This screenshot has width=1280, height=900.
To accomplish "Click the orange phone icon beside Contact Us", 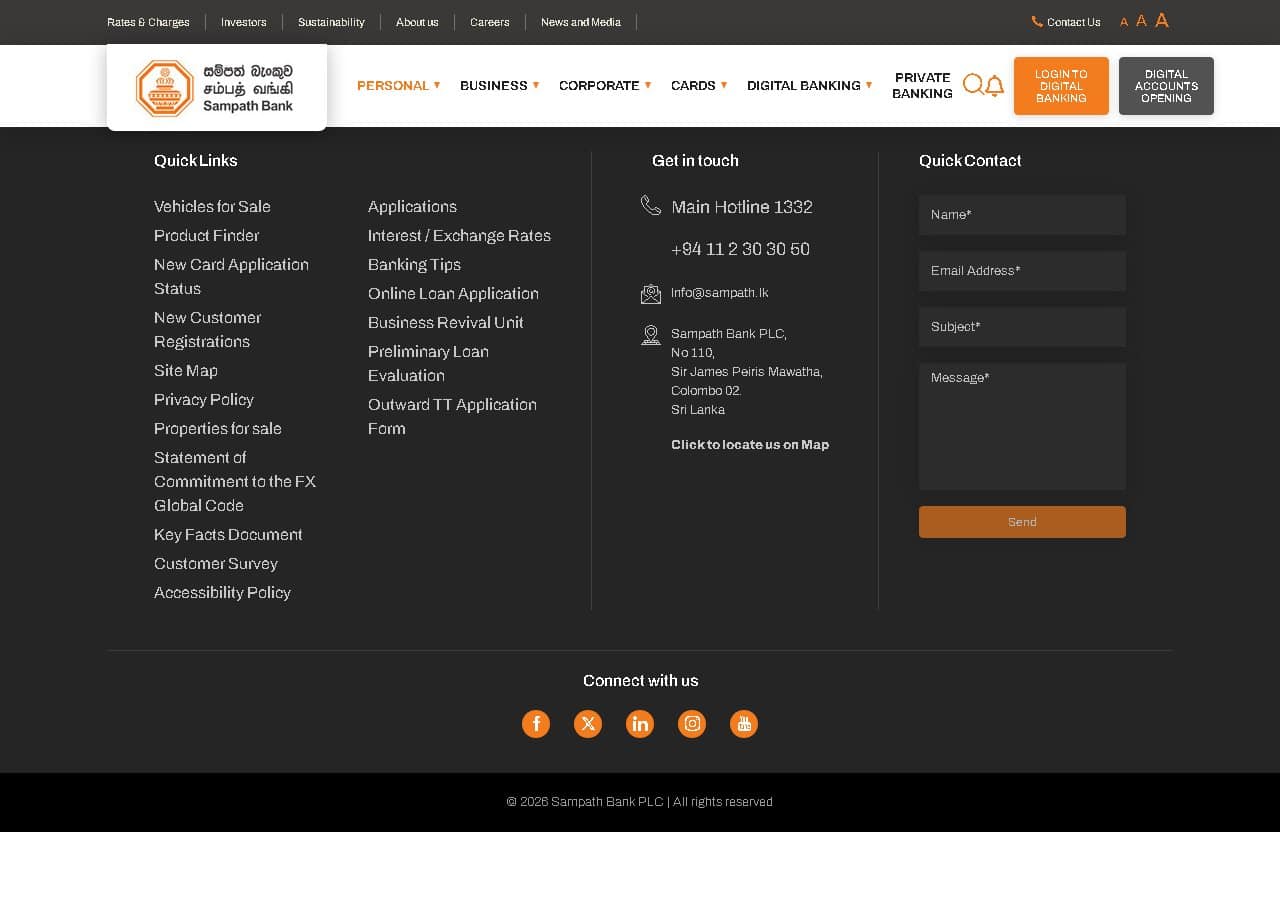I will coord(1037,21).
